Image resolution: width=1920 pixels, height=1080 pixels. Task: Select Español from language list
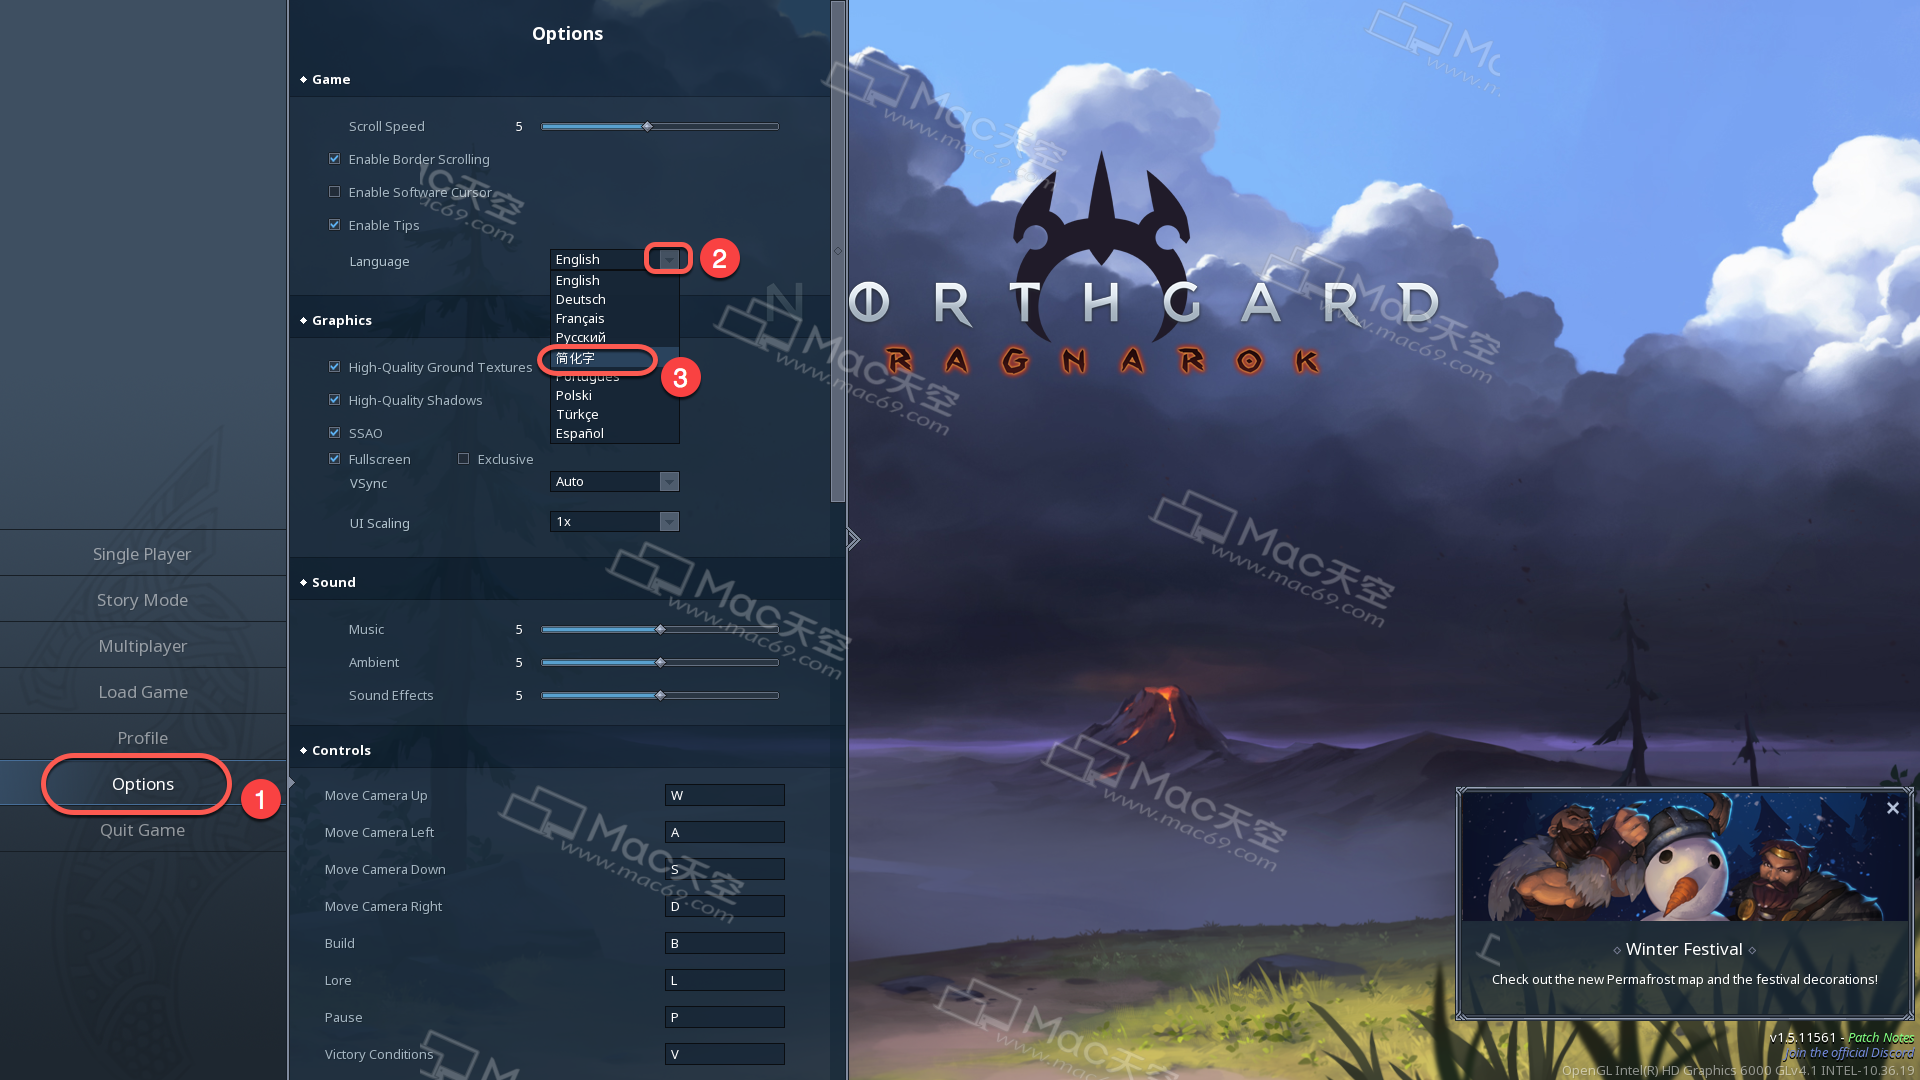[580, 433]
